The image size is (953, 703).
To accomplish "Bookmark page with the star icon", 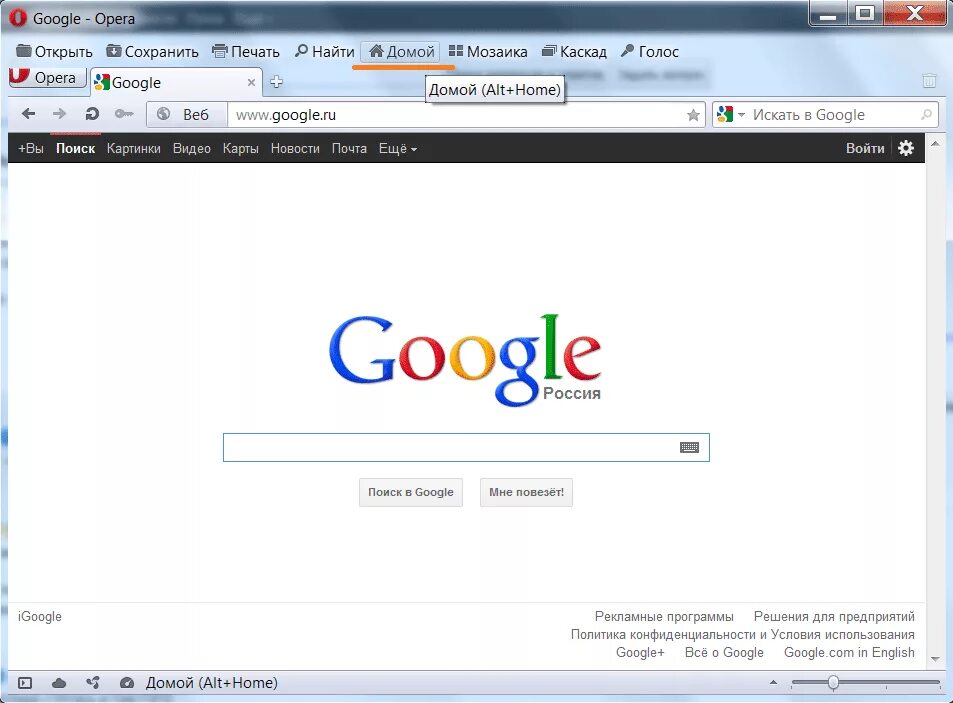I will pyautogui.click(x=693, y=115).
